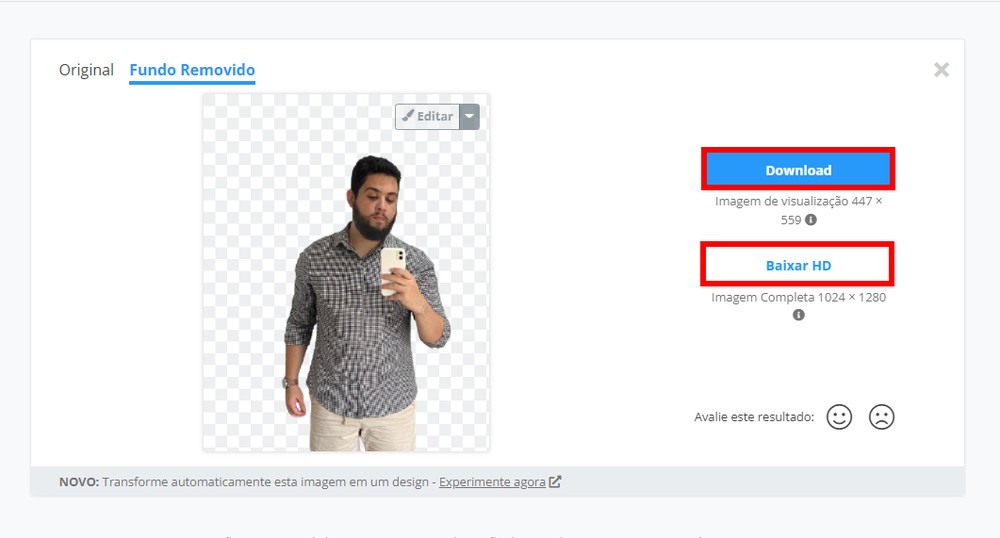This screenshot has height=538, width=1000.
Task: Click the Baixar HD button
Action: tap(798, 265)
